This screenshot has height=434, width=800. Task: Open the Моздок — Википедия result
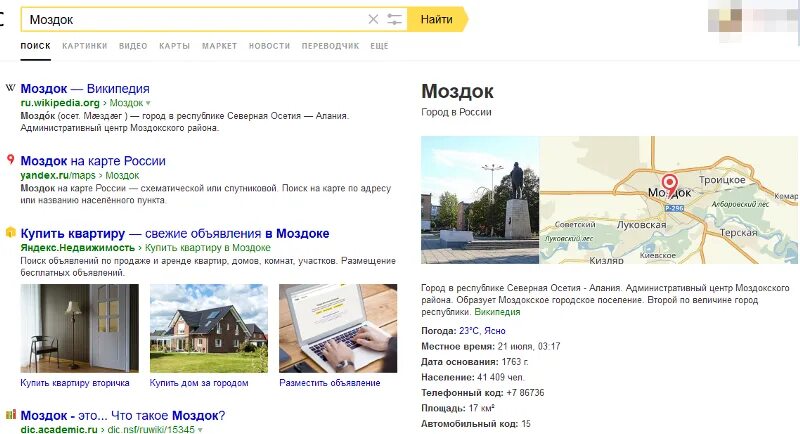click(85, 89)
